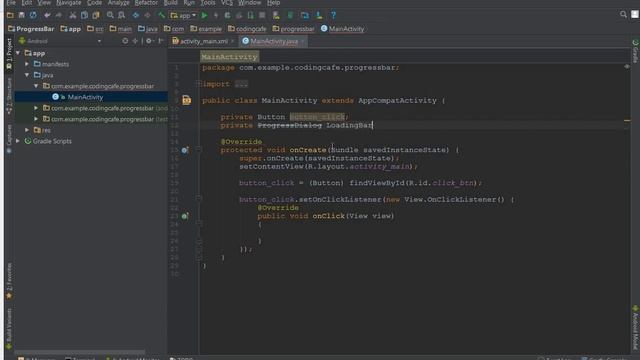Click codingcafe breadcrumb
640x360 pixels.
[247, 29]
